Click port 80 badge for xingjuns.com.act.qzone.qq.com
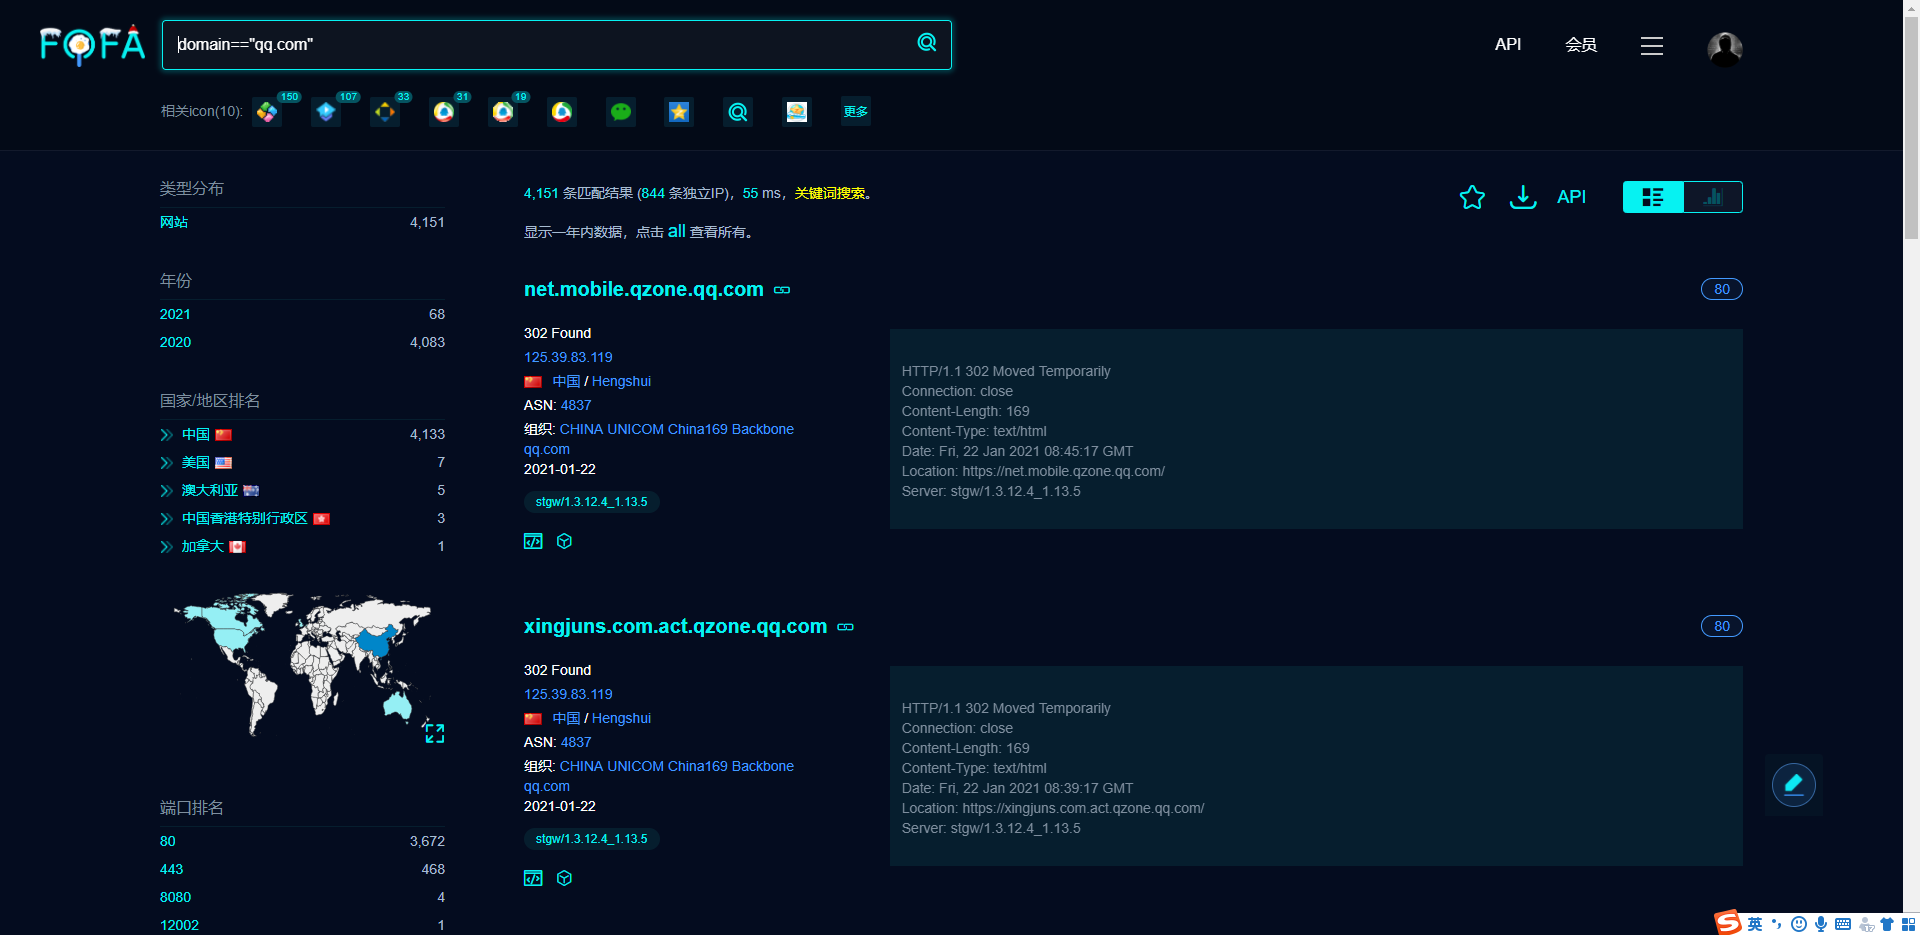This screenshot has width=1920, height=935. [x=1722, y=626]
